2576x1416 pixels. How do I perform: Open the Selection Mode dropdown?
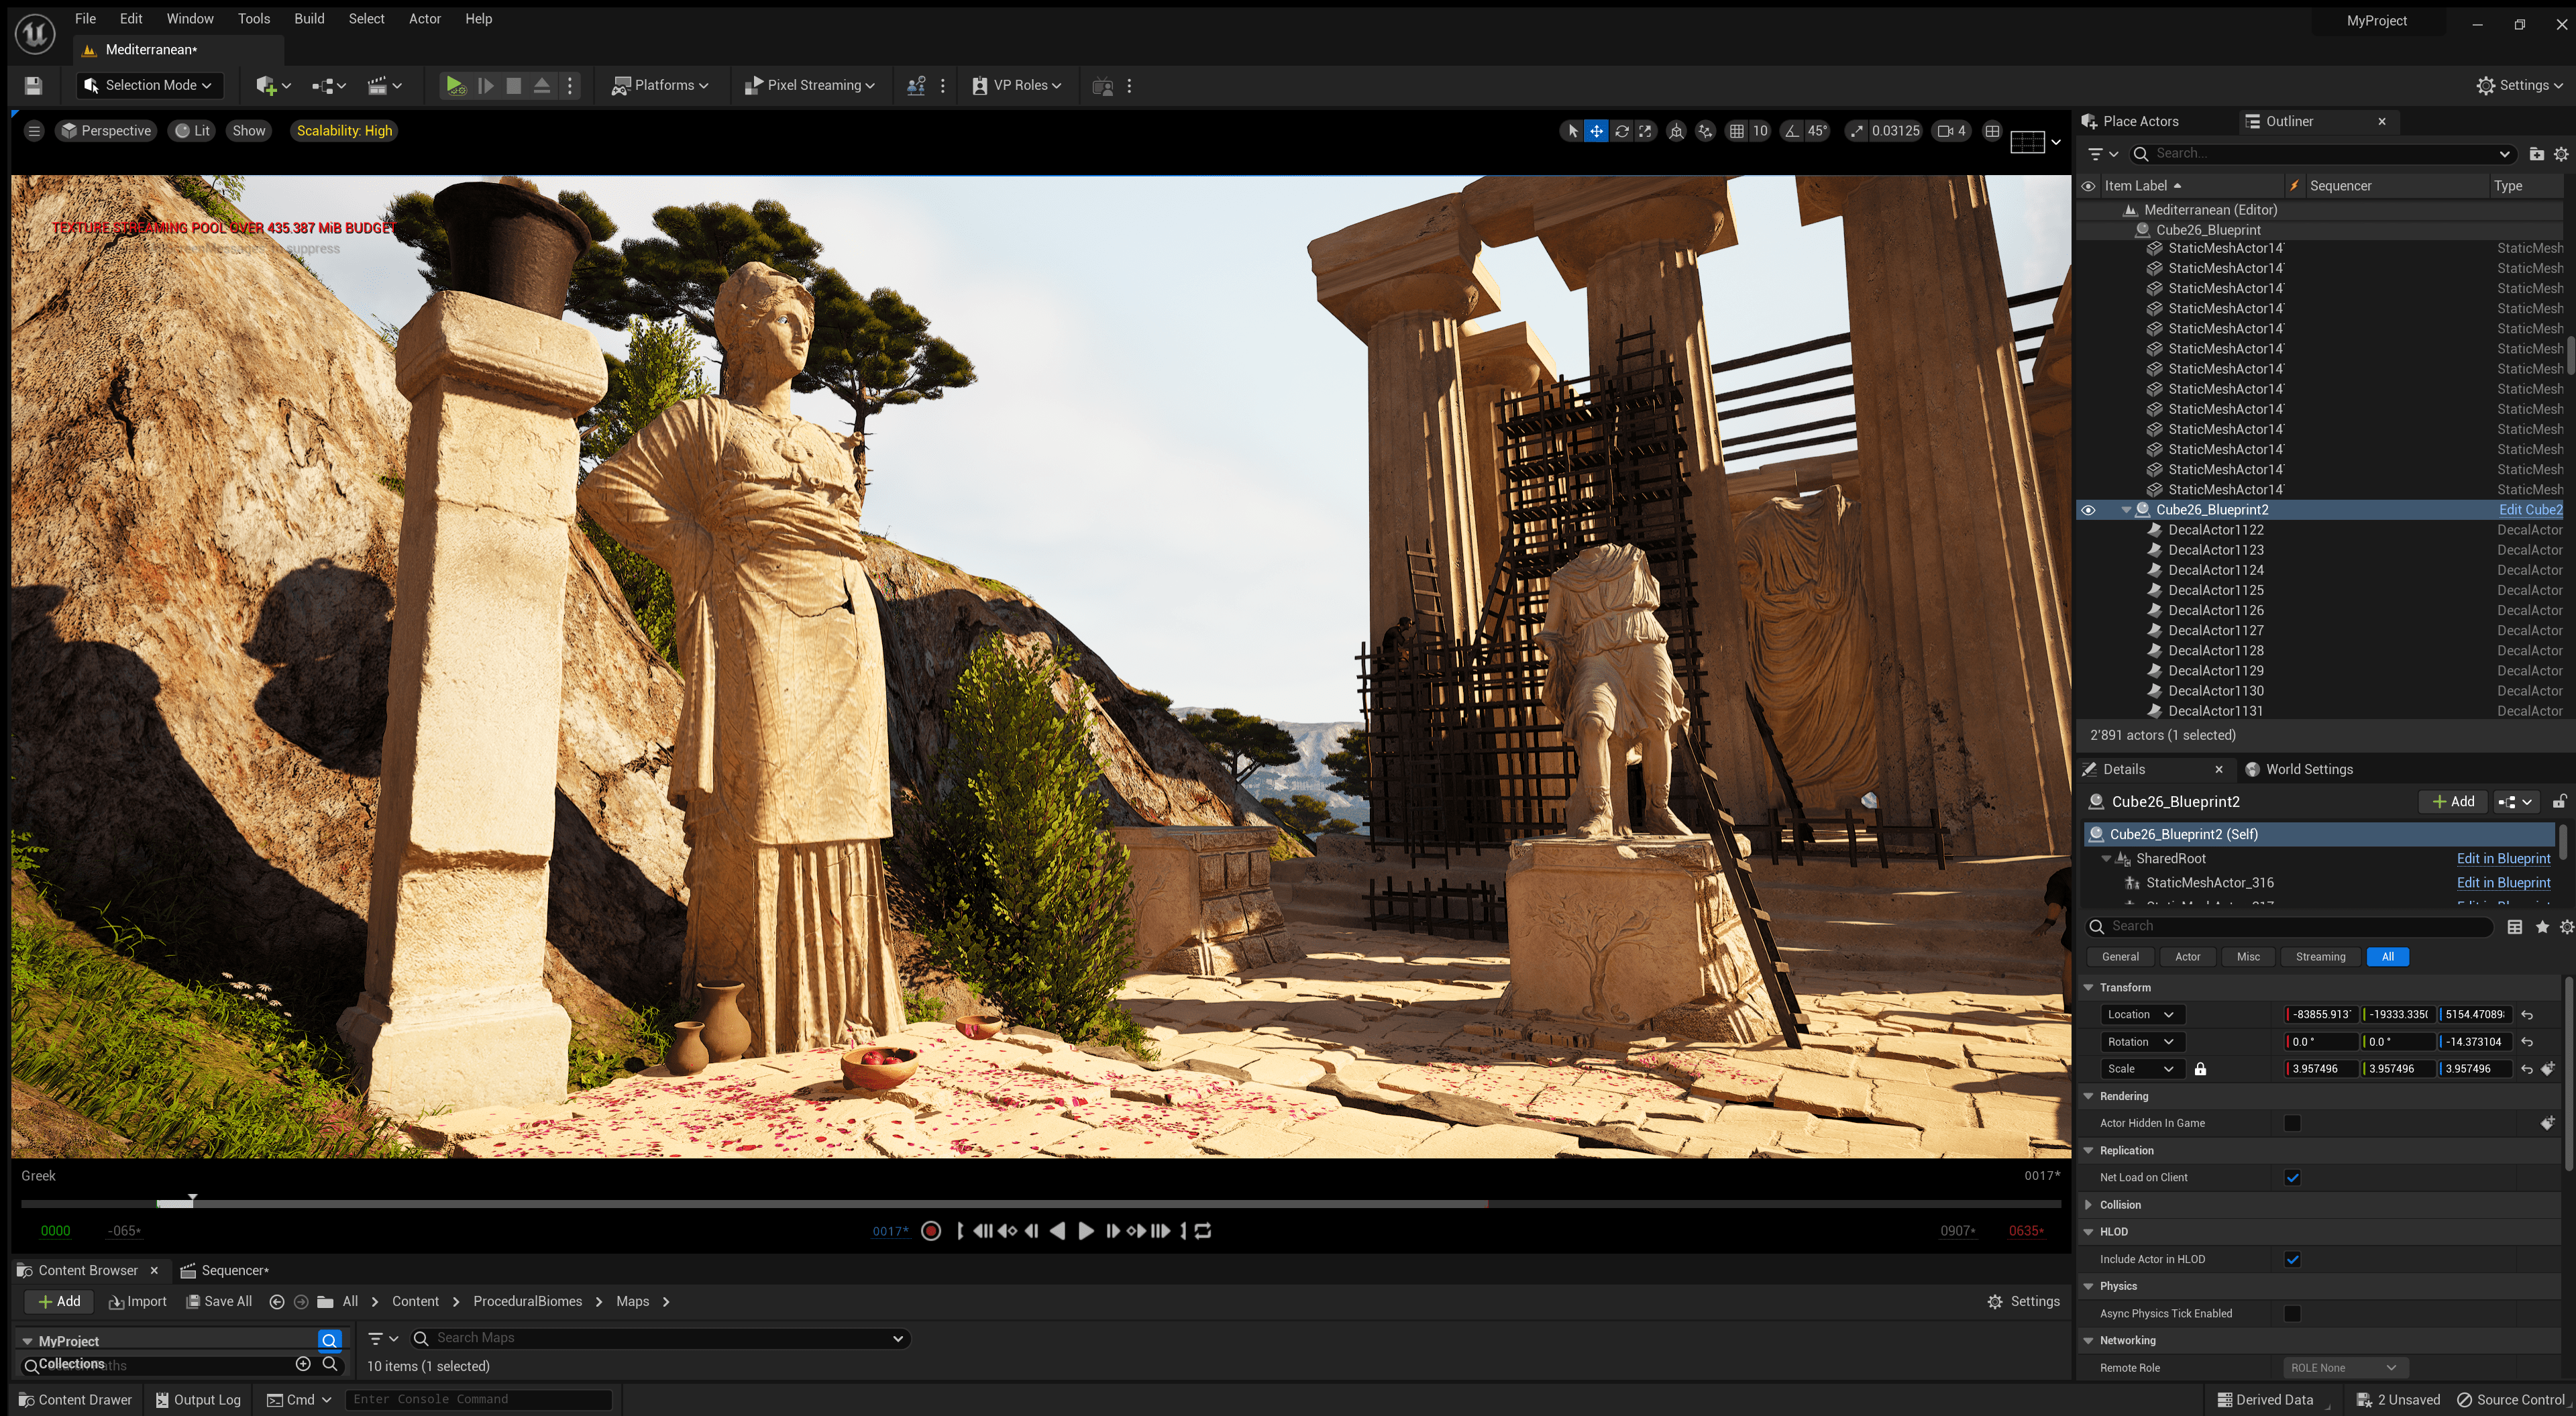coord(149,86)
